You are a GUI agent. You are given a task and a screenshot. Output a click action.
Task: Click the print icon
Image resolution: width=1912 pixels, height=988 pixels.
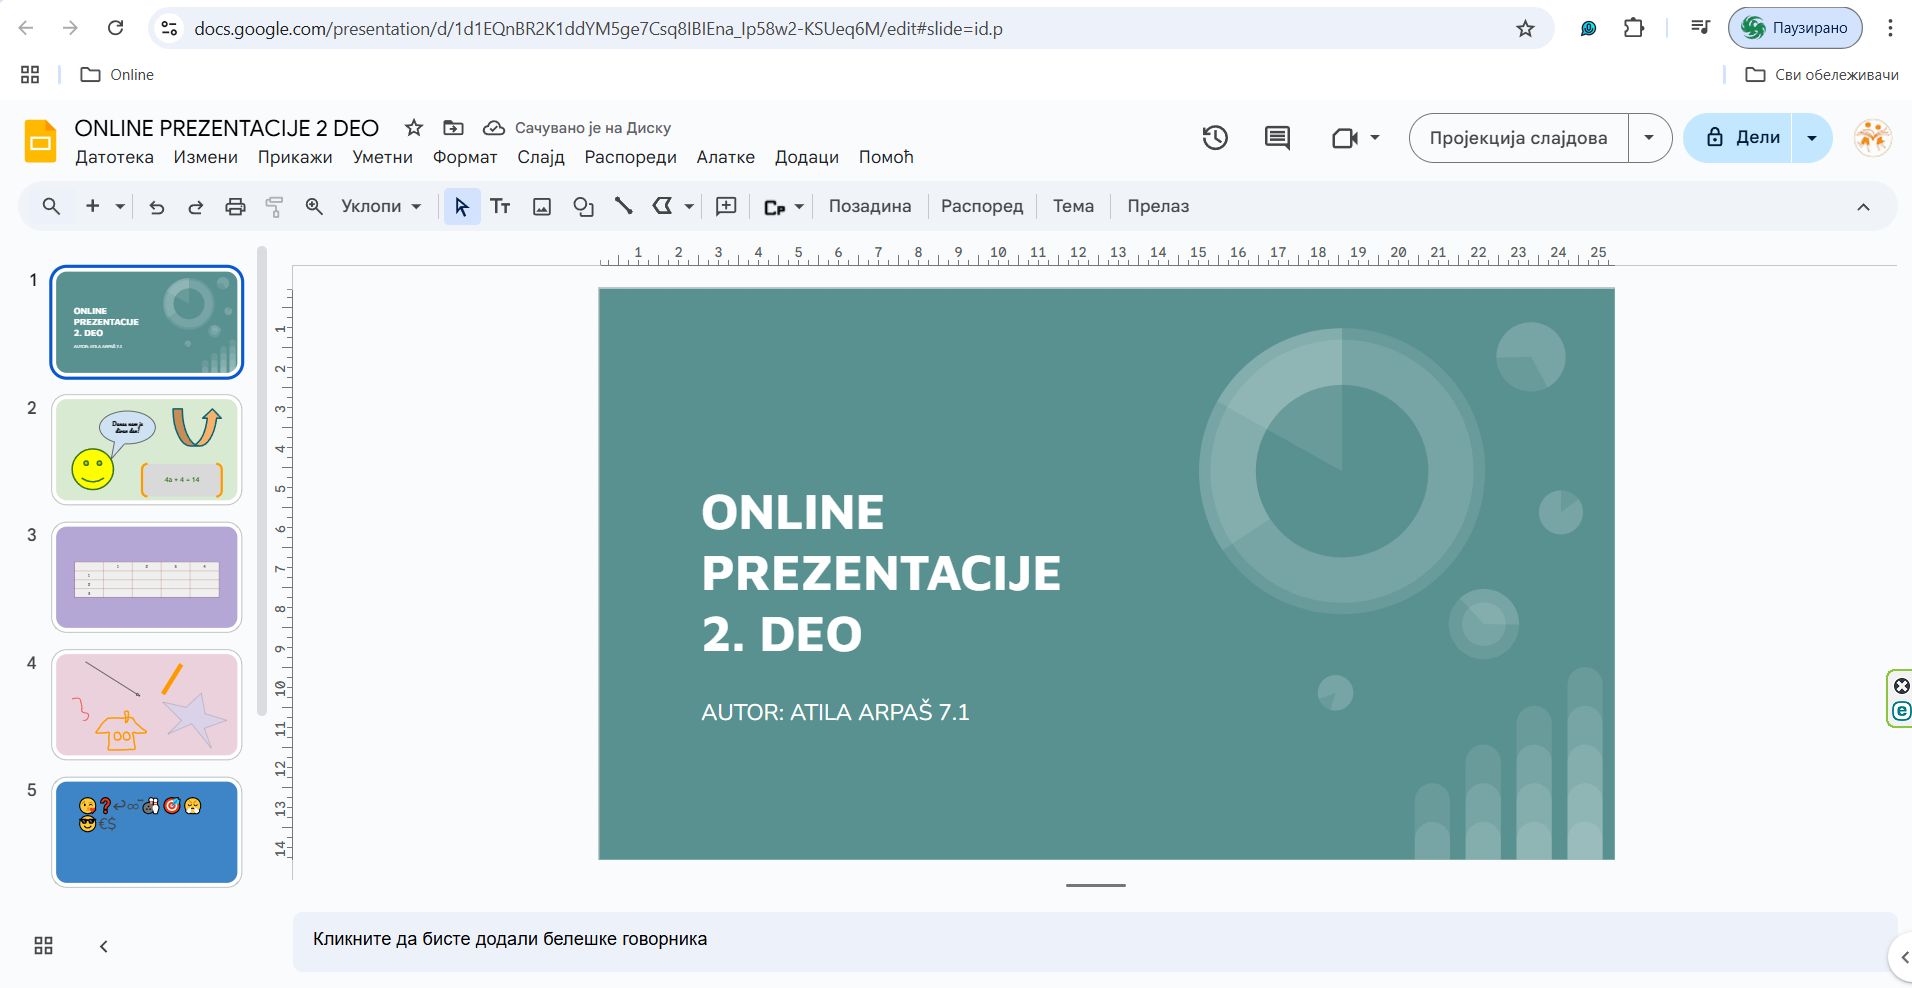coord(235,207)
